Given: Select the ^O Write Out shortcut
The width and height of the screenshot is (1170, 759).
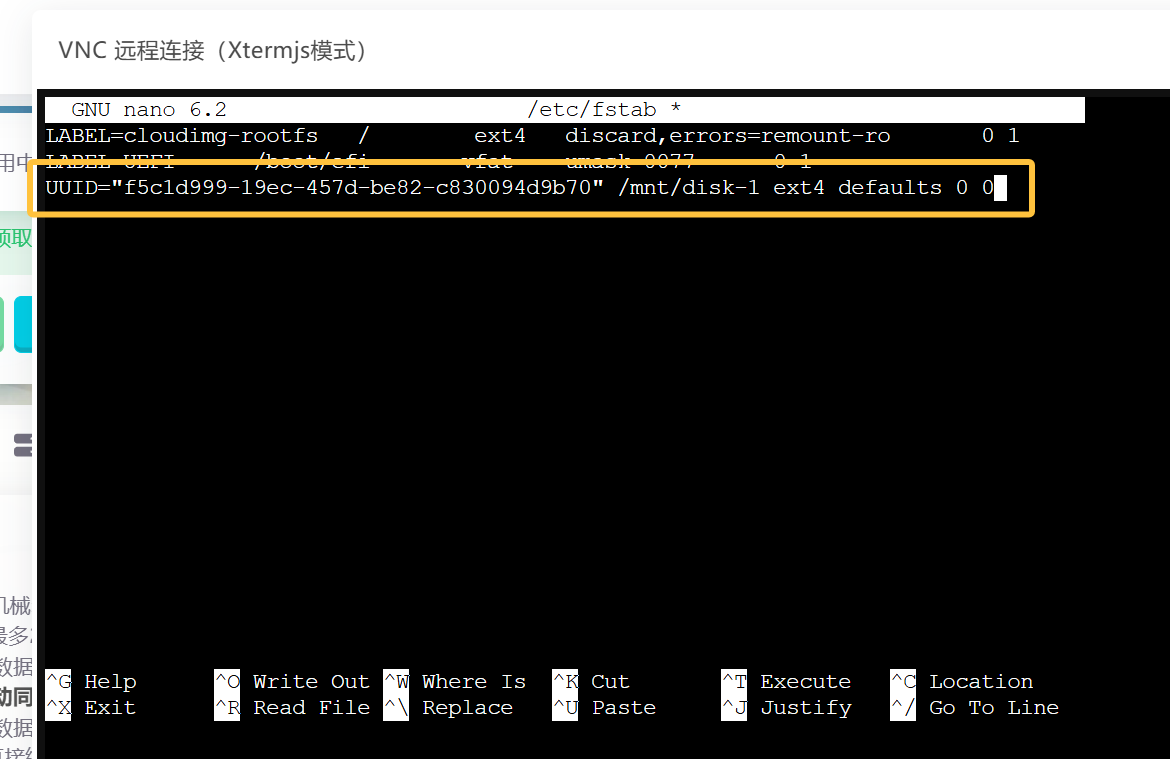Looking at the screenshot, I should tap(292, 682).
